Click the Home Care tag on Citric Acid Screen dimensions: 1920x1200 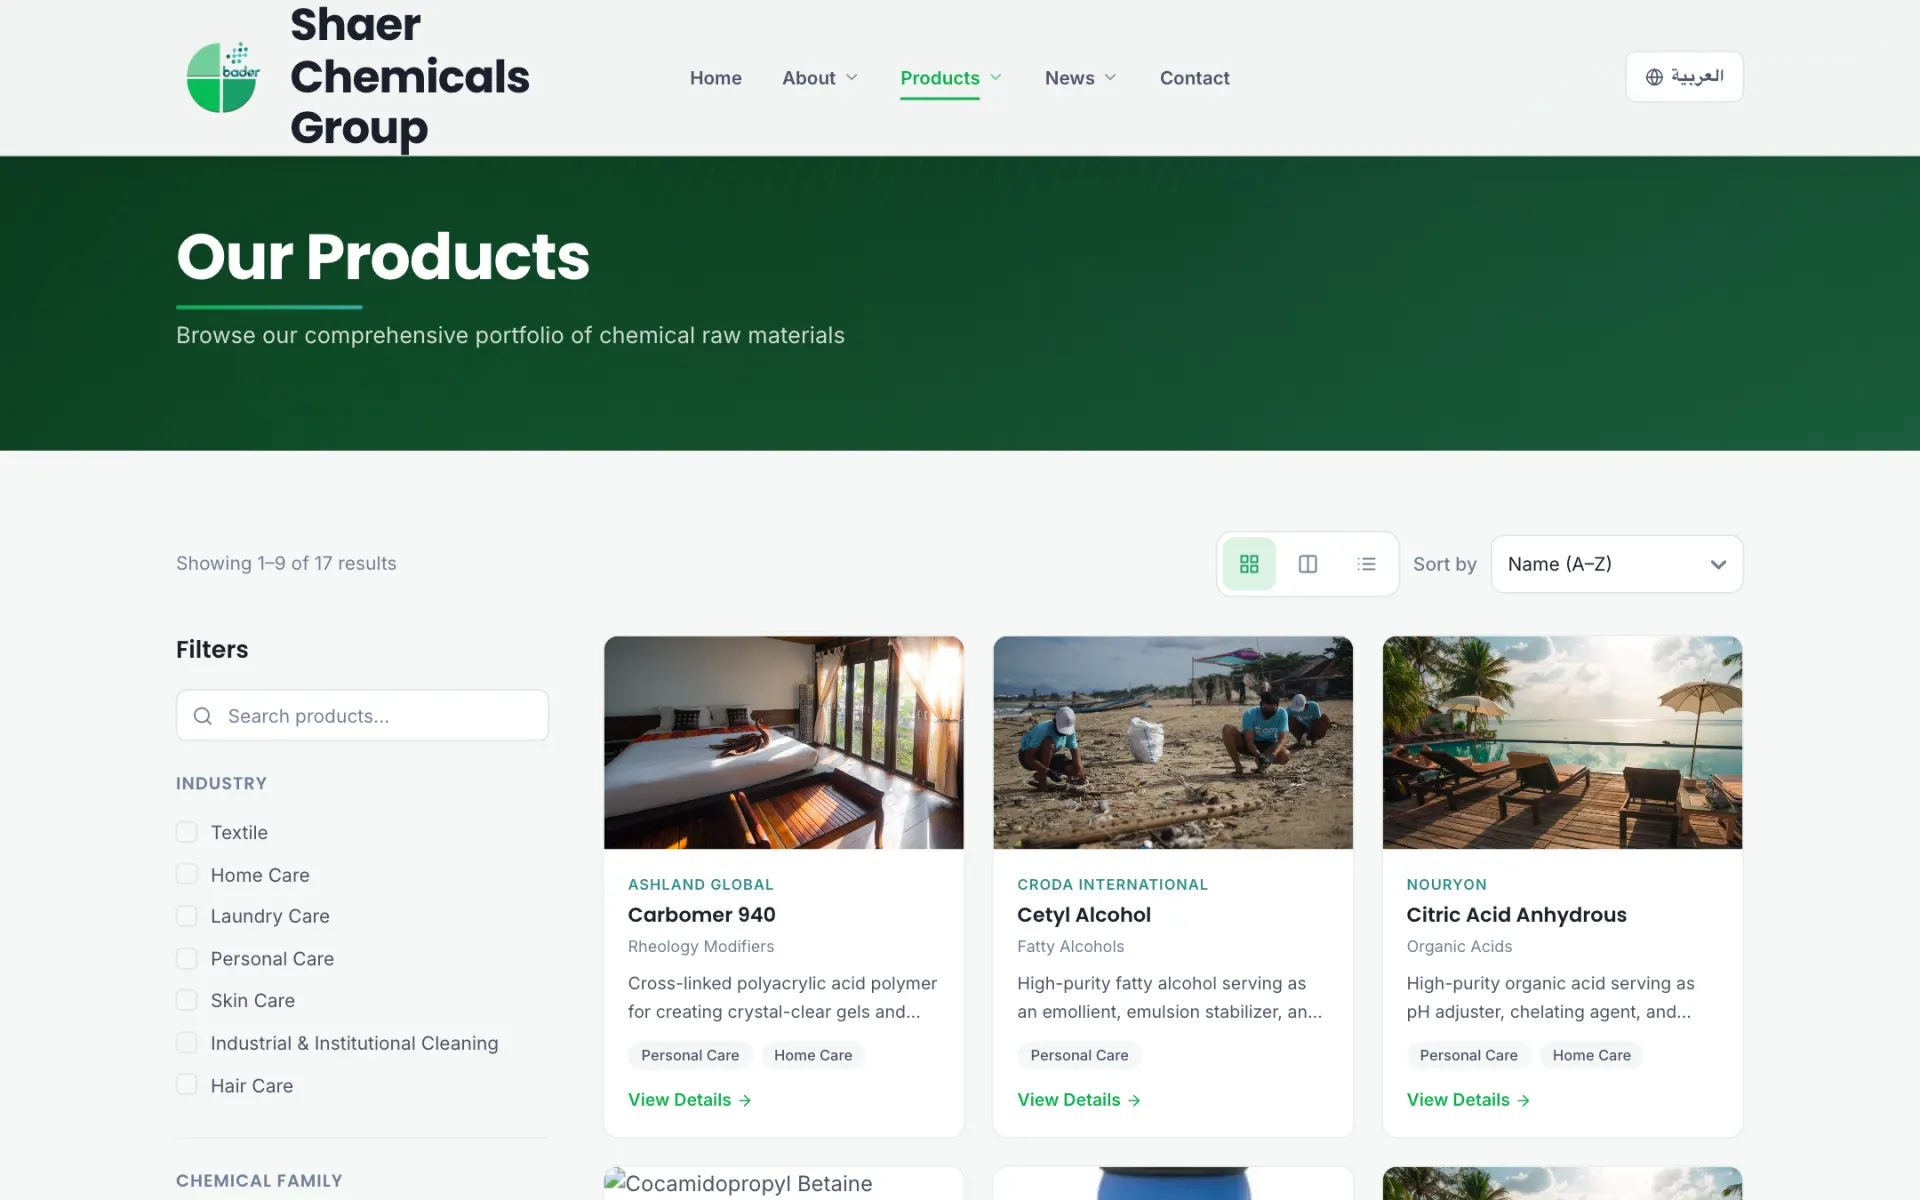coord(1591,1055)
